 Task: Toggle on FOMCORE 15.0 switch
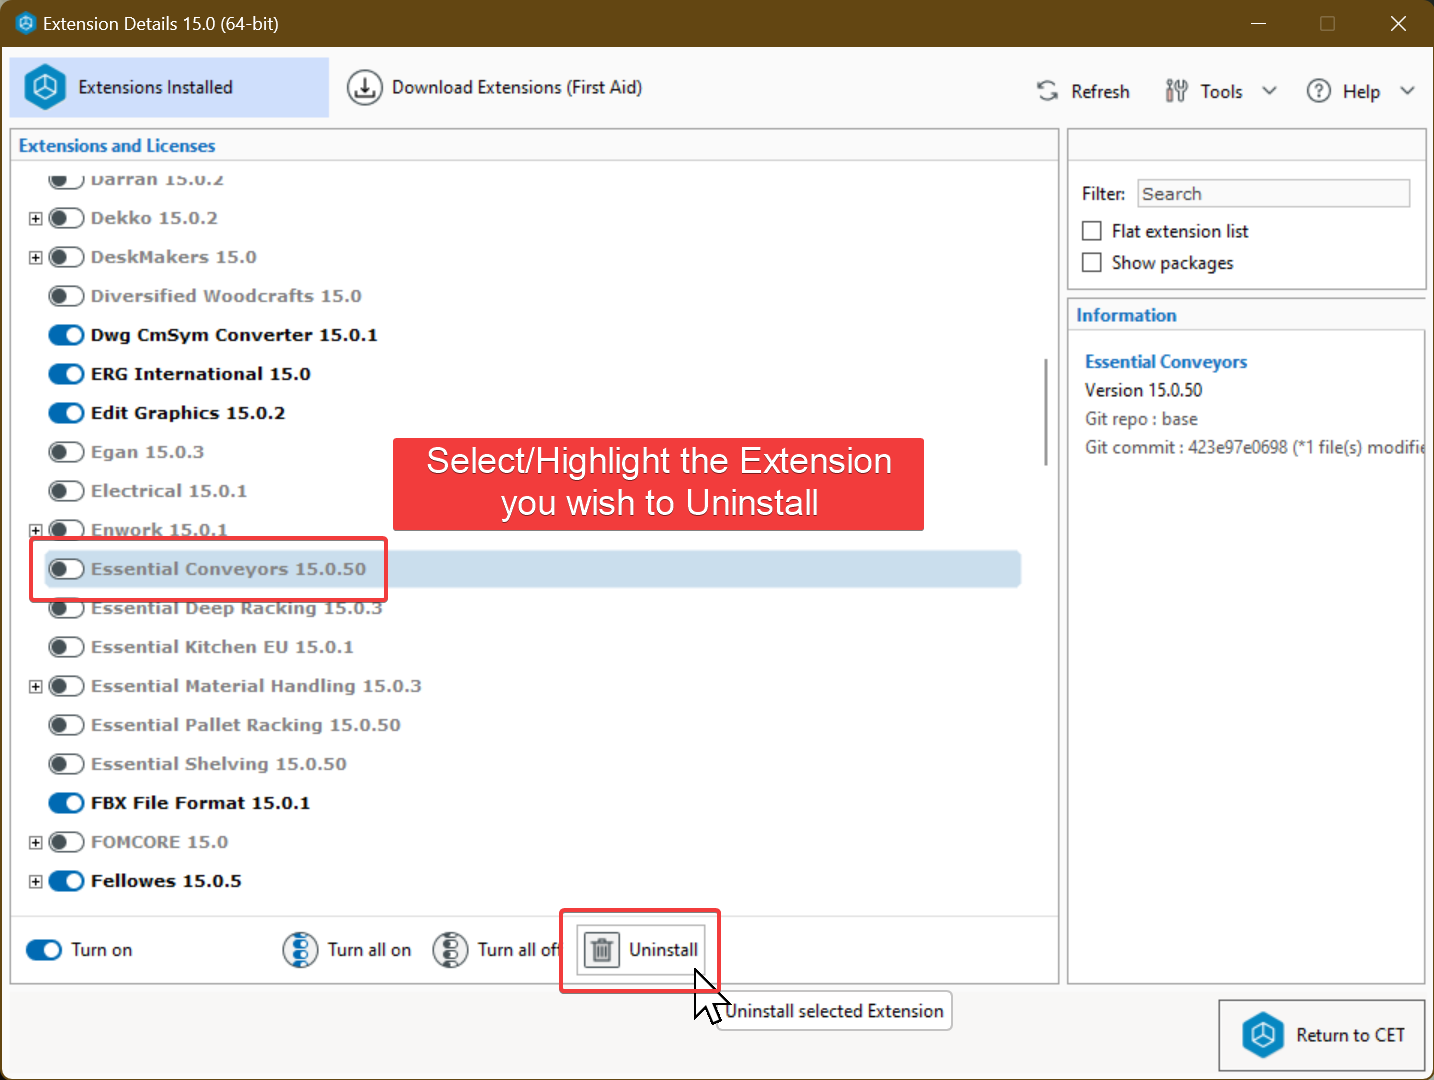(x=66, y=842)
